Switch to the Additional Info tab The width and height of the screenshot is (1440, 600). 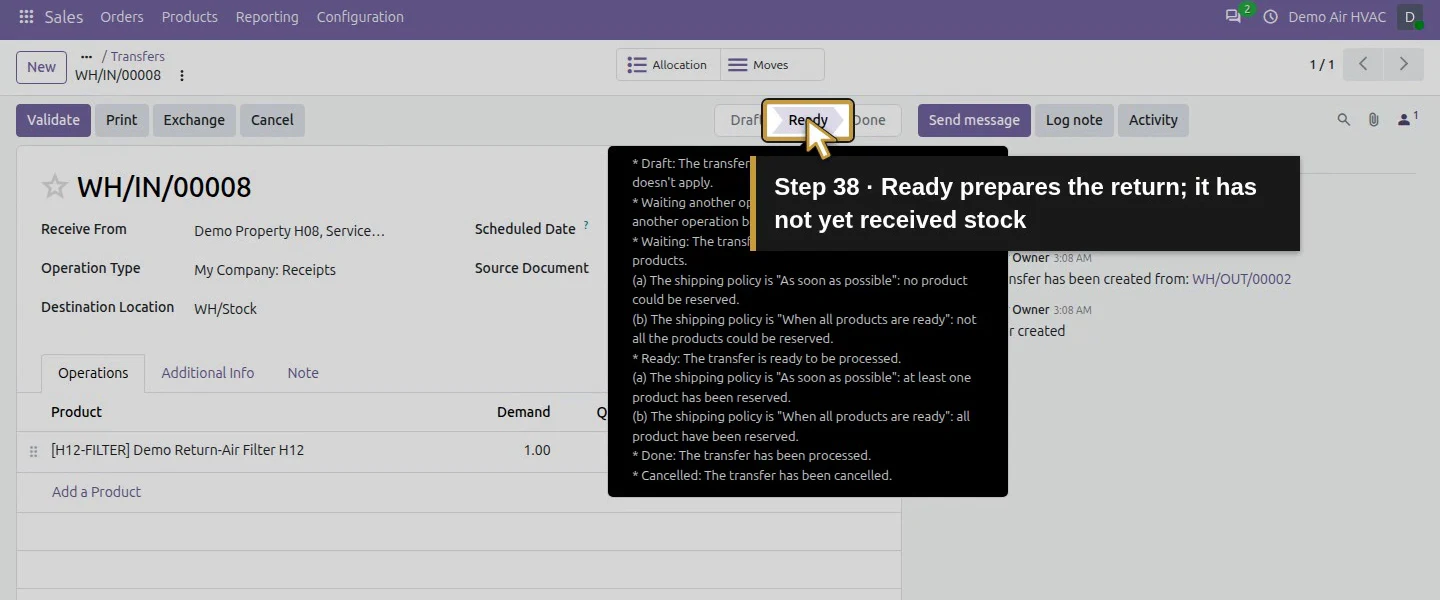pyautogui.click(x=208, y=373)
